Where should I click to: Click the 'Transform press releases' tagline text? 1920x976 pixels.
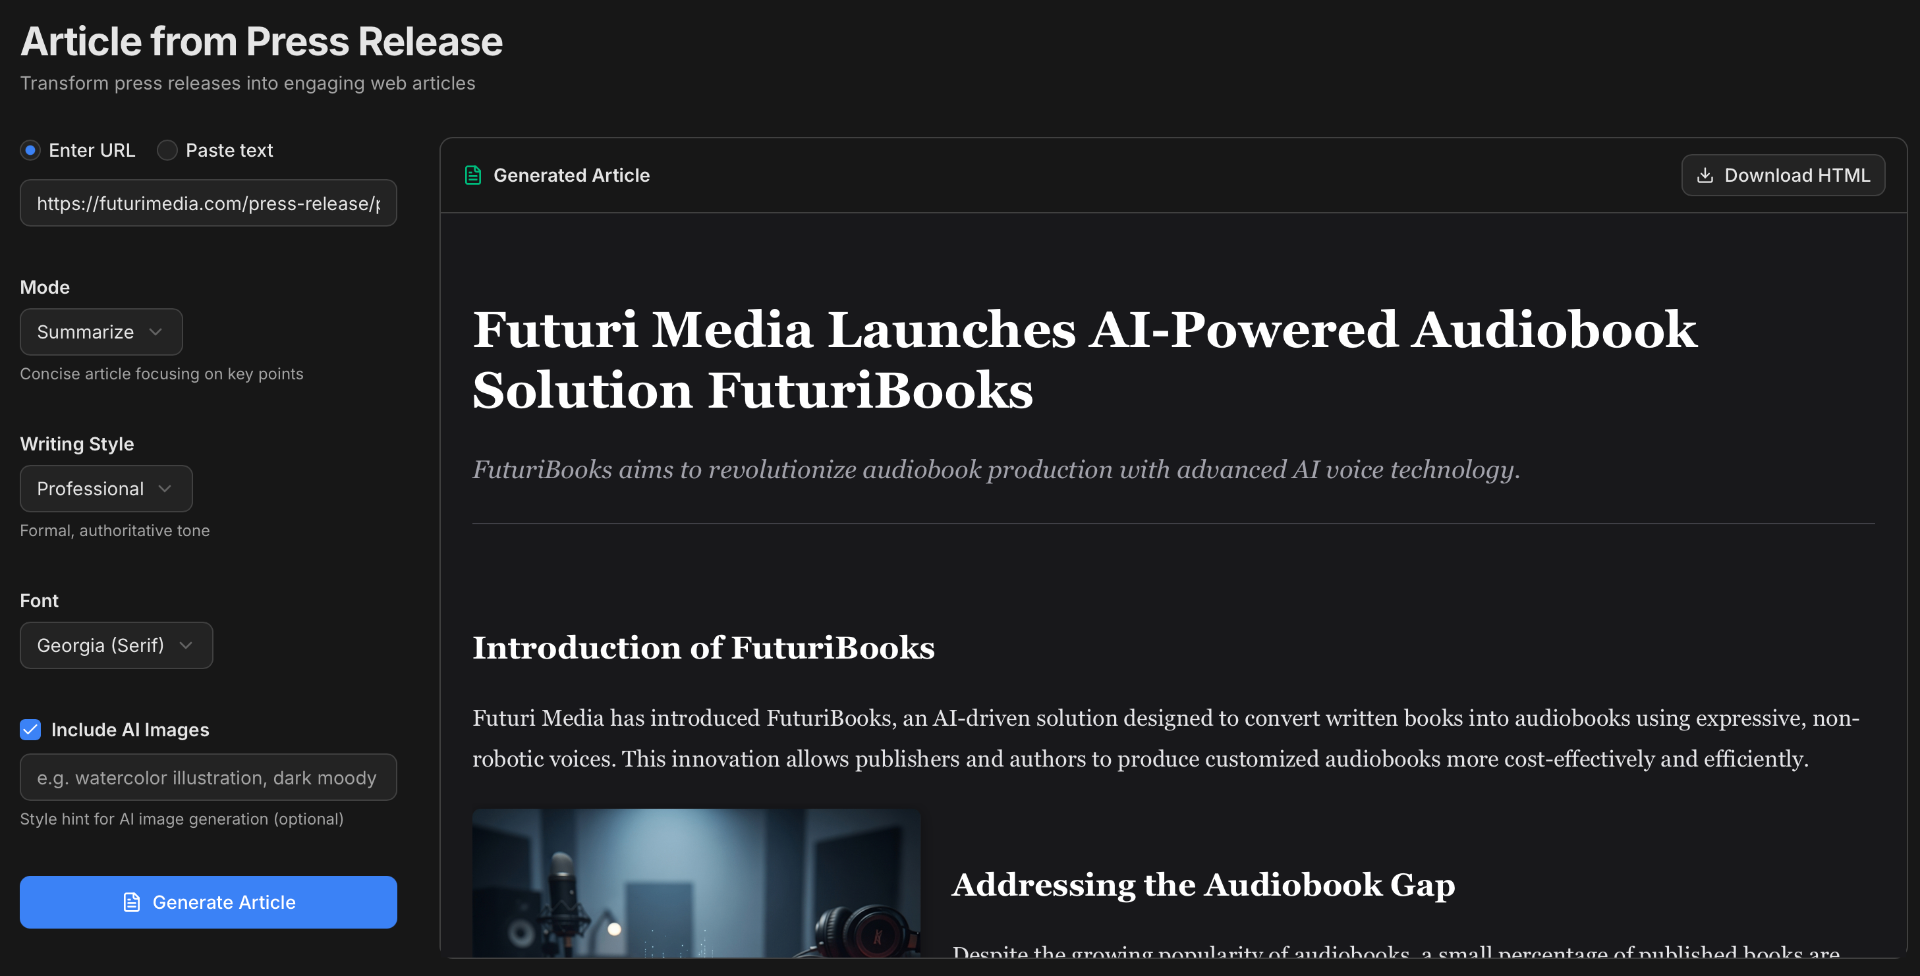pos(247,83)
